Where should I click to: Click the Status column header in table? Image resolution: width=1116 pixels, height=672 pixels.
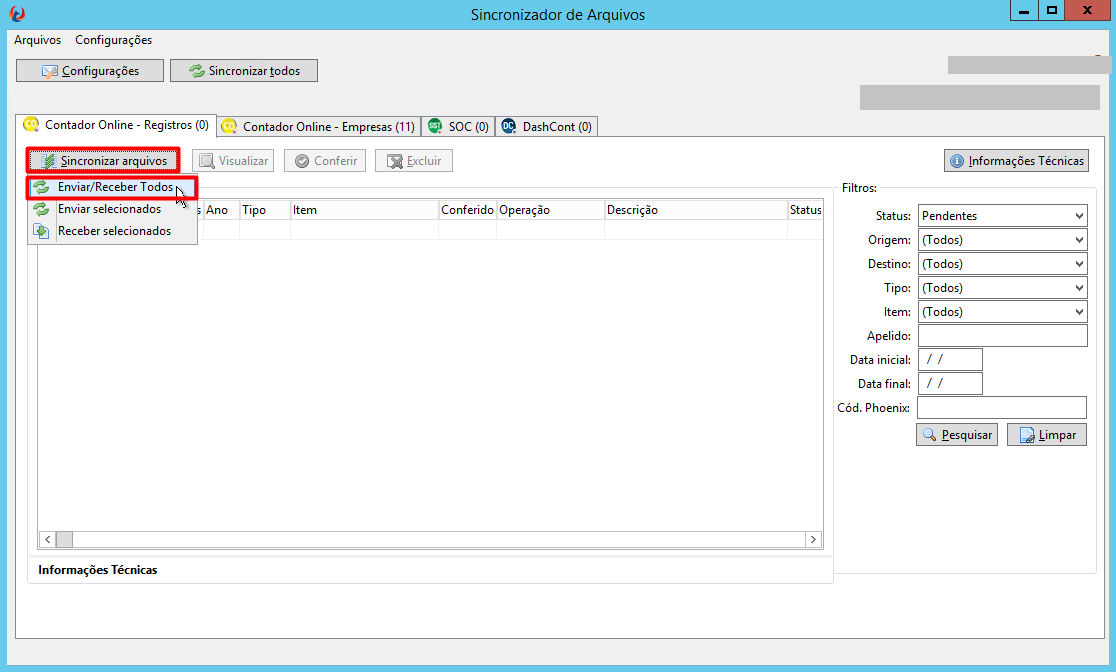tap(805, 210)
